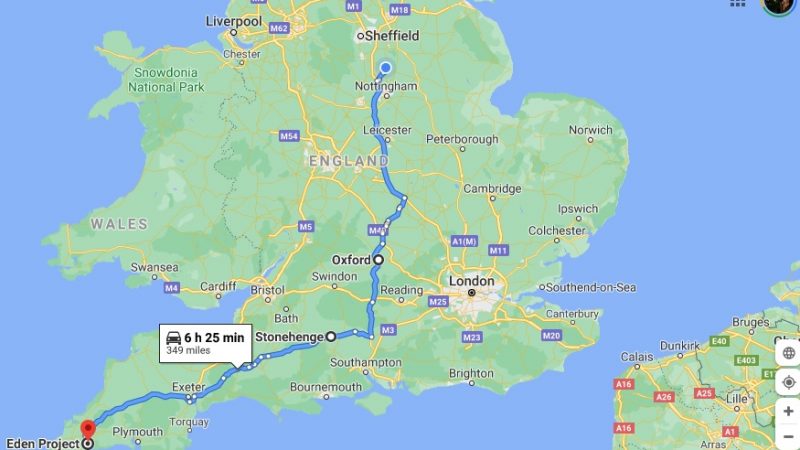The width and height of the screenshot is (800, 450).
Task: Open the globe view button
Action: click(x=788, y=353)
